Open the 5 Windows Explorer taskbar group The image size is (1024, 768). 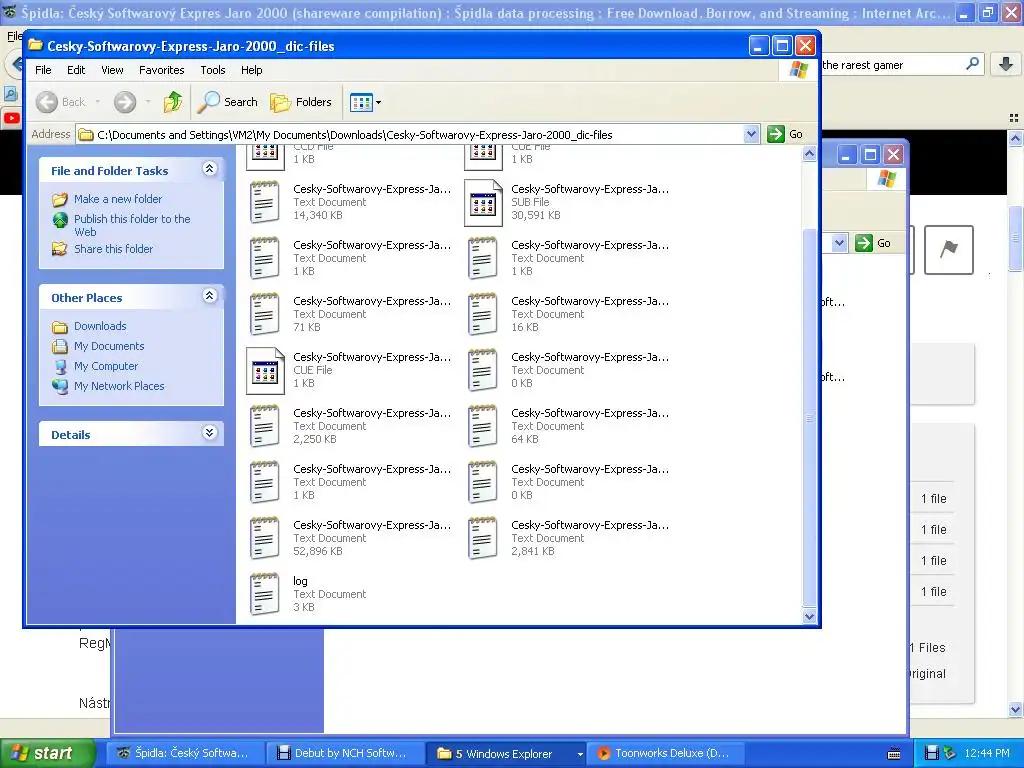pyautogui.click(x=505, y=753)
